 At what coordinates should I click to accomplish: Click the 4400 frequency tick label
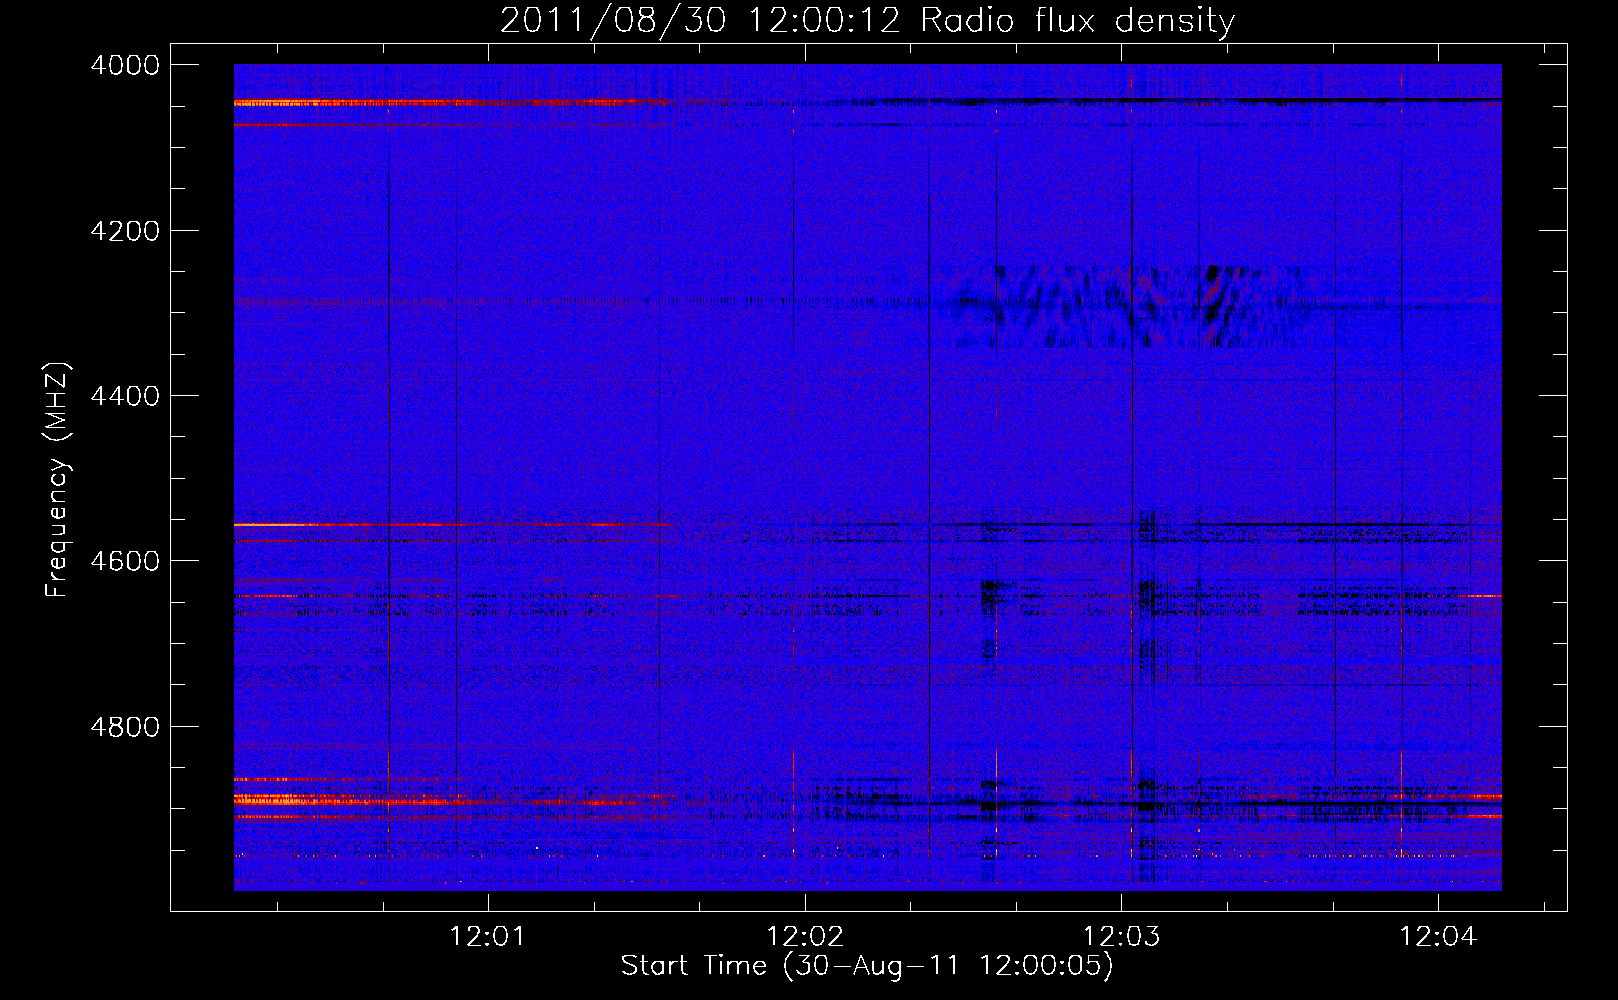125,396
